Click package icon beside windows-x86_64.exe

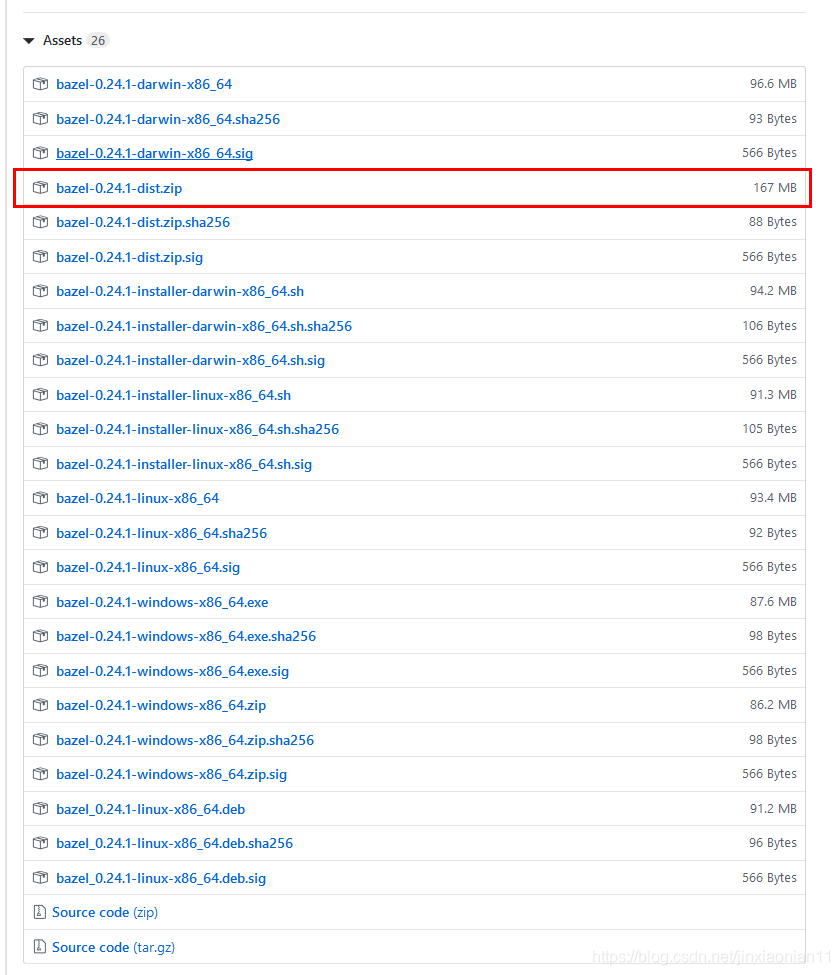(40, 601)
